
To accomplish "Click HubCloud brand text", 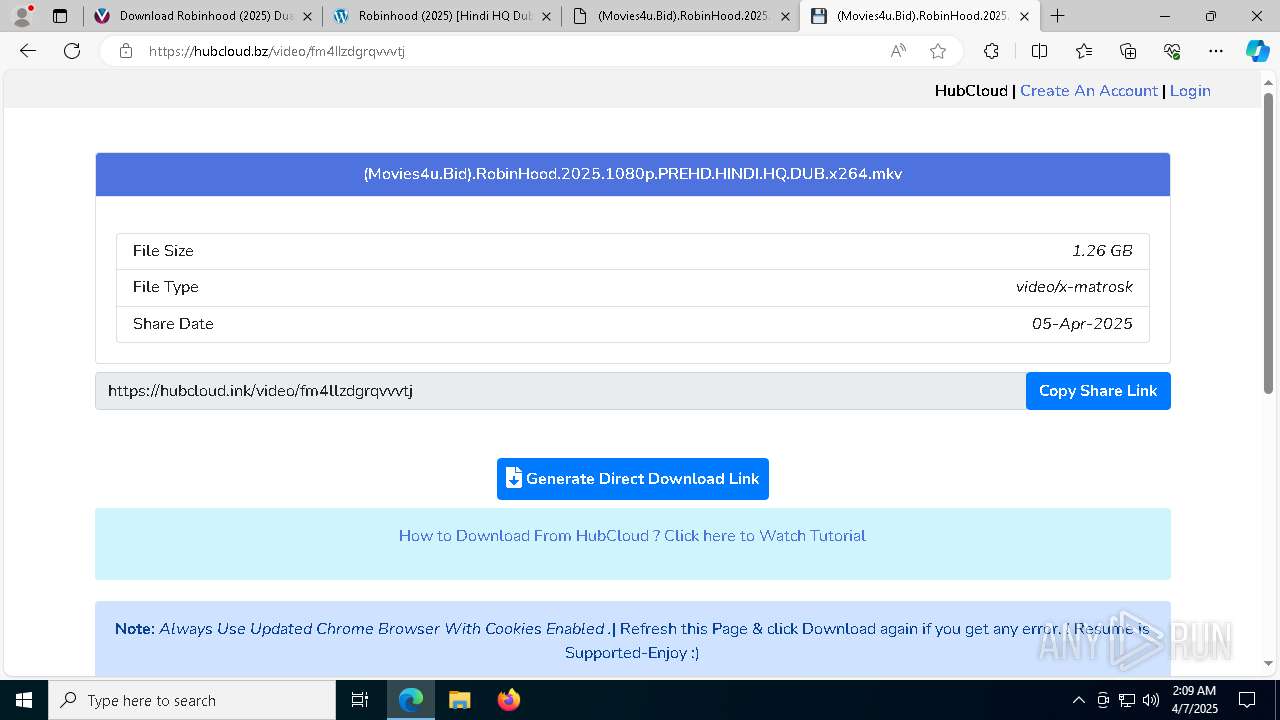I will pos(971,91).
